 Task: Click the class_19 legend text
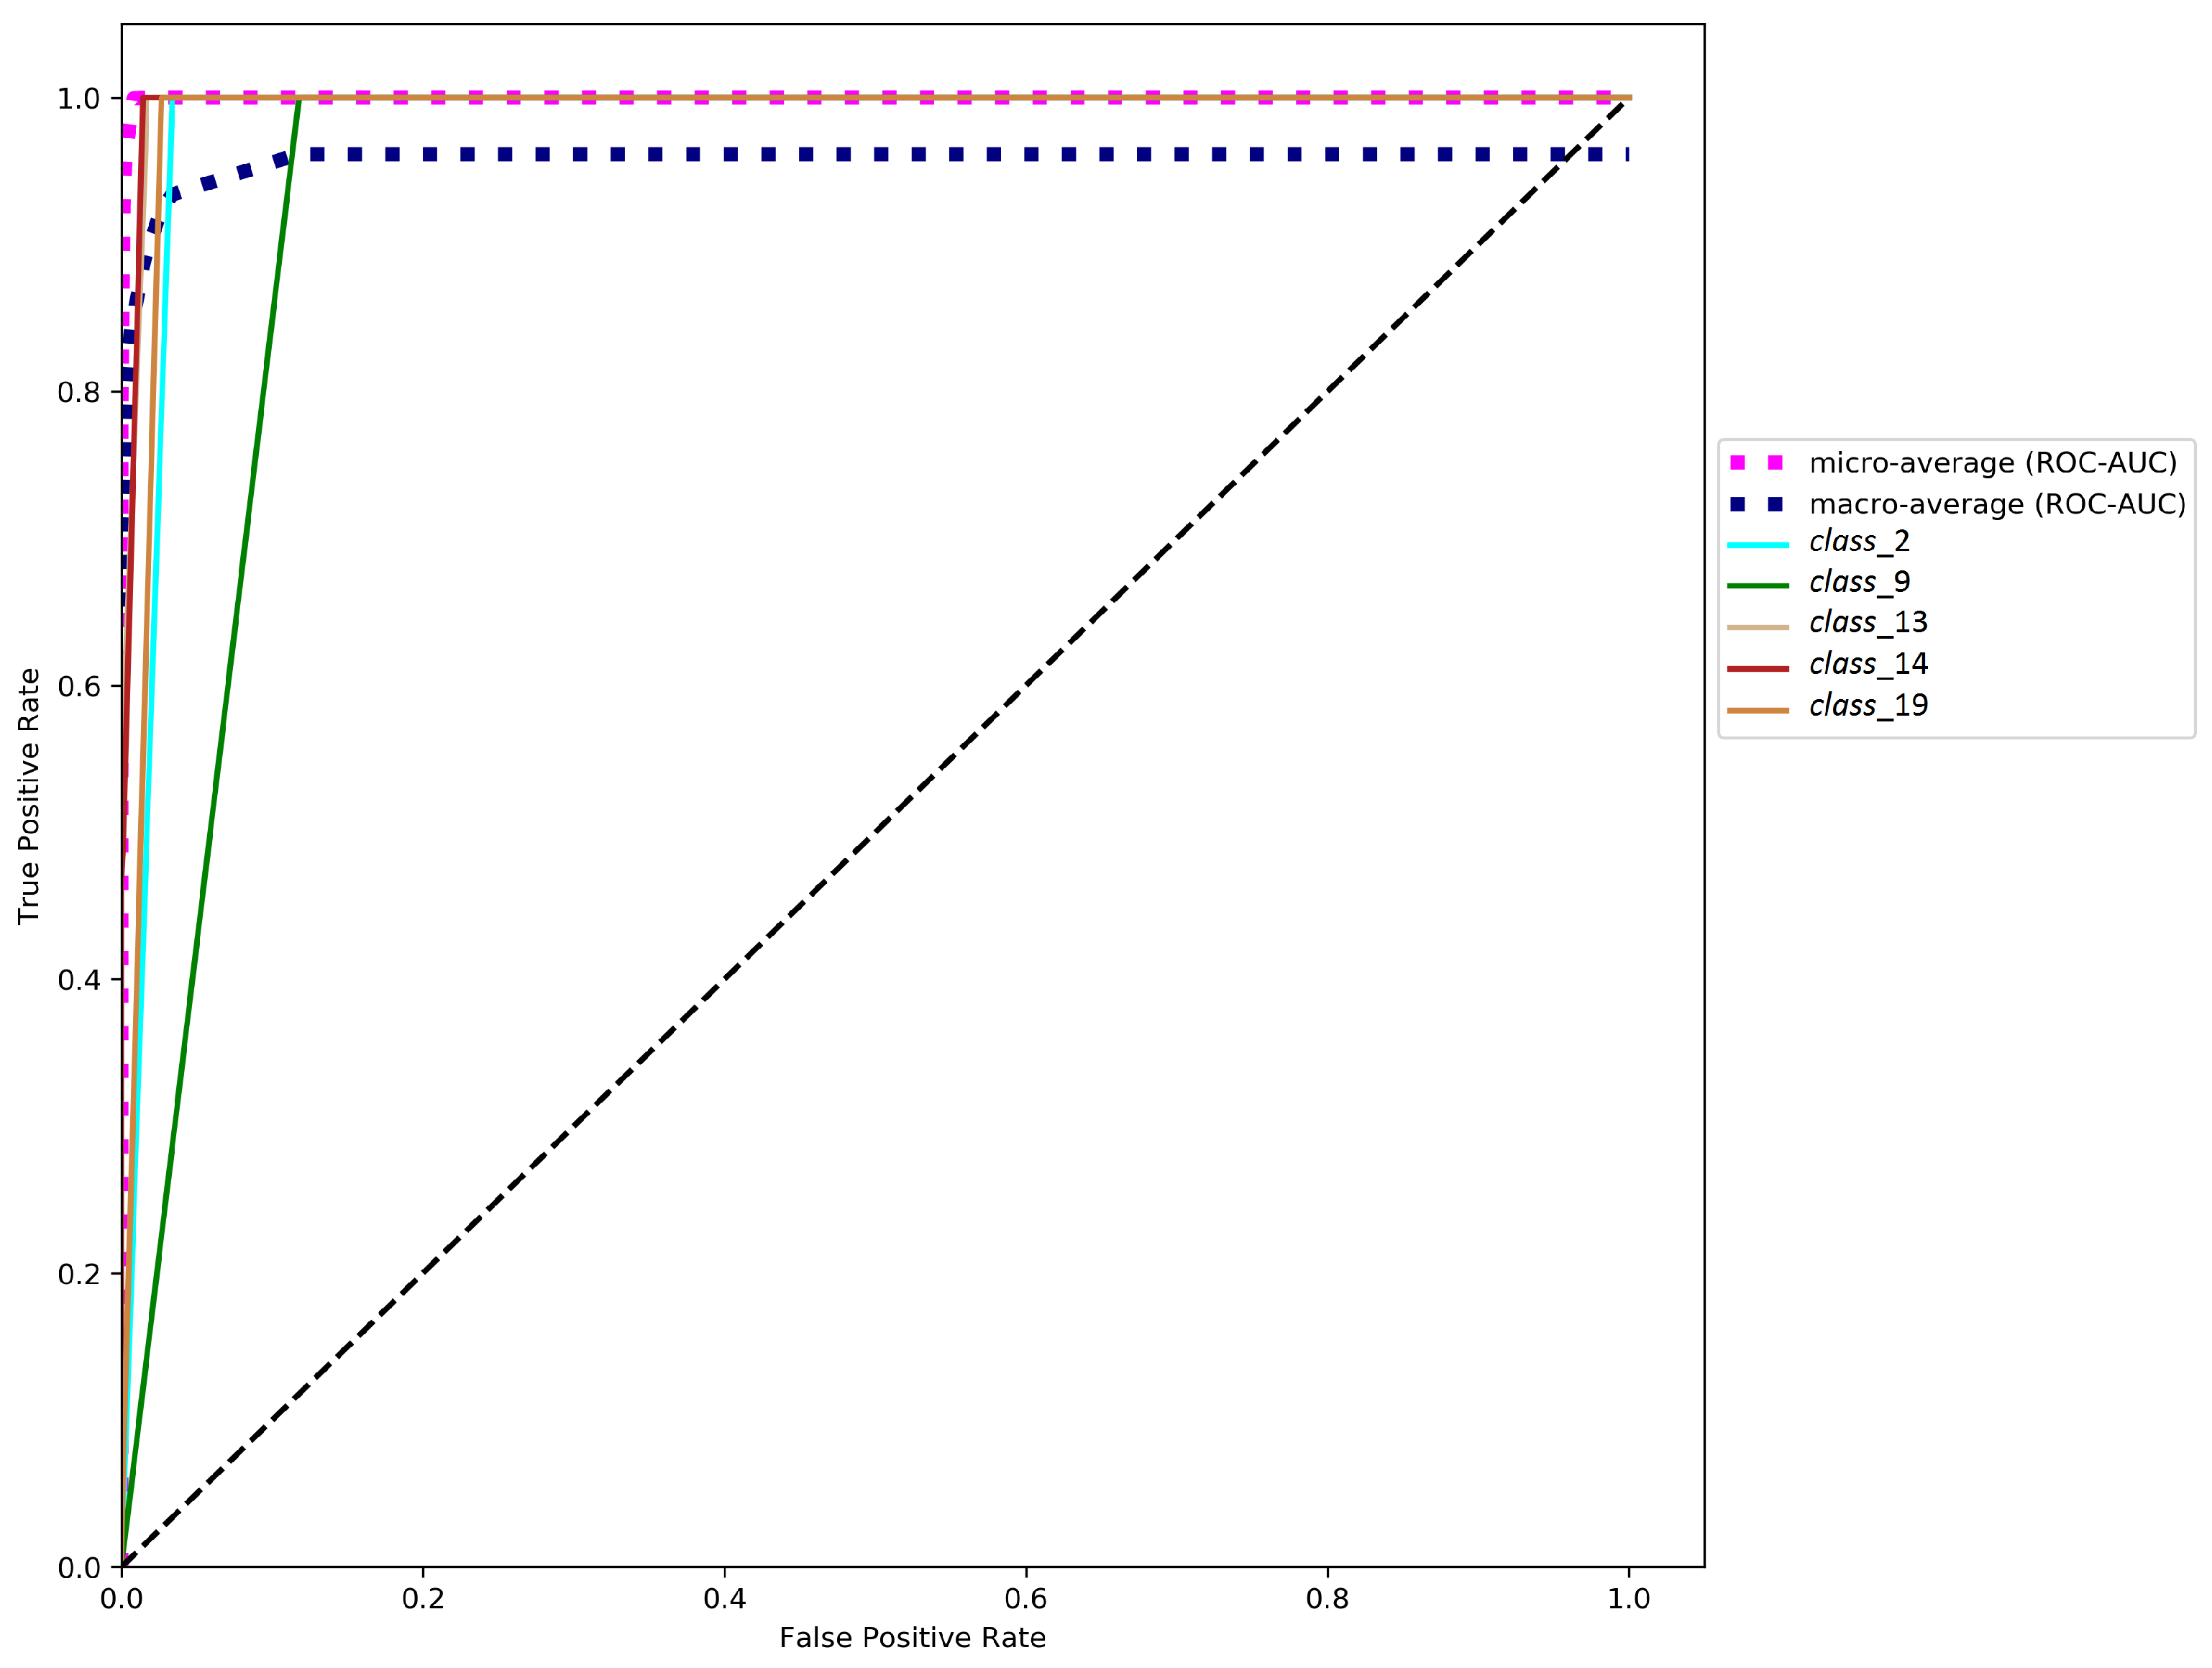click(x=1868, y=706)
